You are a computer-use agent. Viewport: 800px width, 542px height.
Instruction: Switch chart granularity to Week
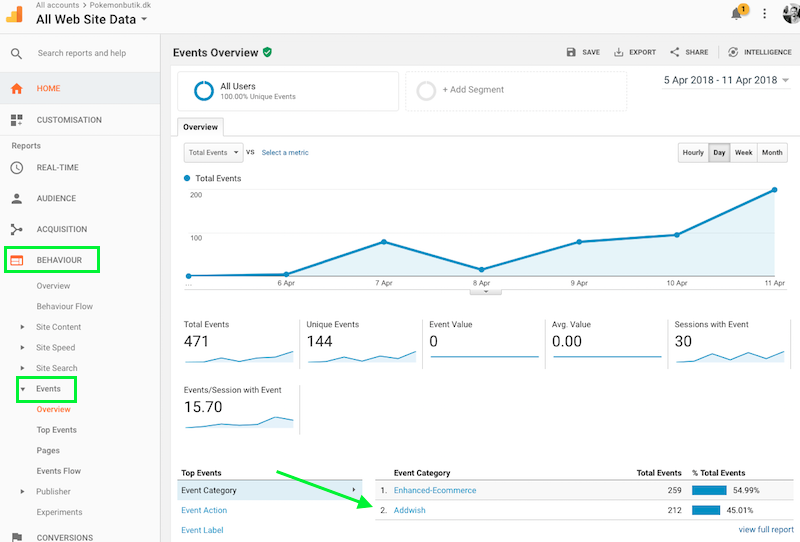[743, 153]
